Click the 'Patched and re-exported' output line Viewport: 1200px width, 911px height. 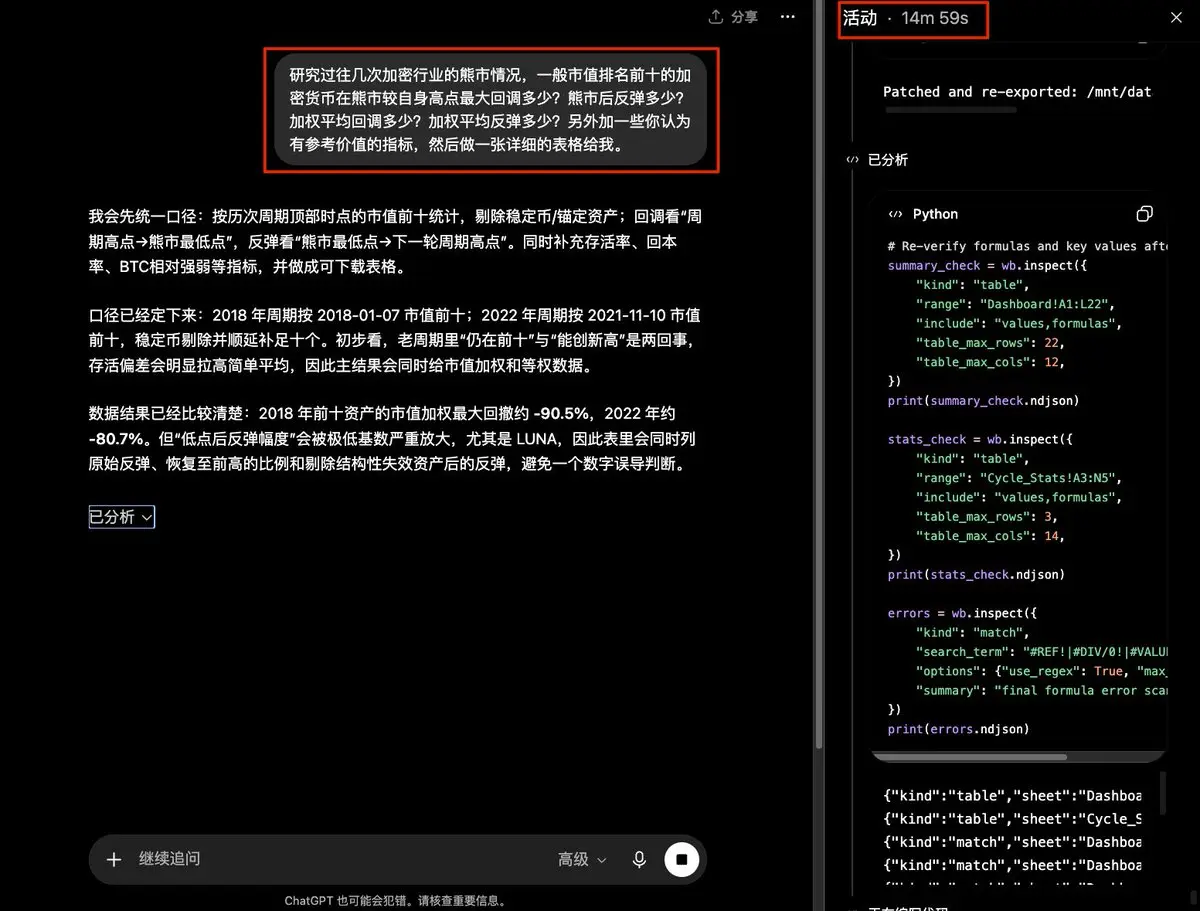tap(1017, 91)
